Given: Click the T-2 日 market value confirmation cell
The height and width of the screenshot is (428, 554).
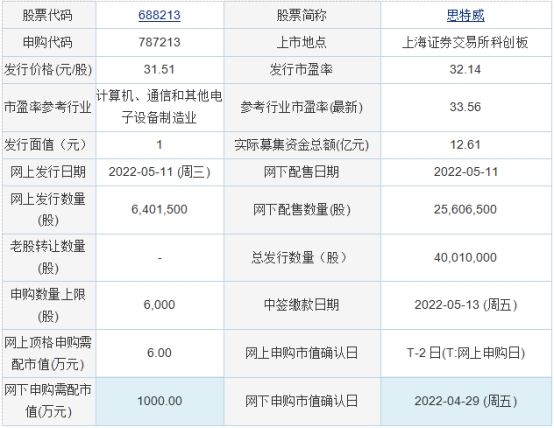Looking at the screenshot, I should [466, 353].
